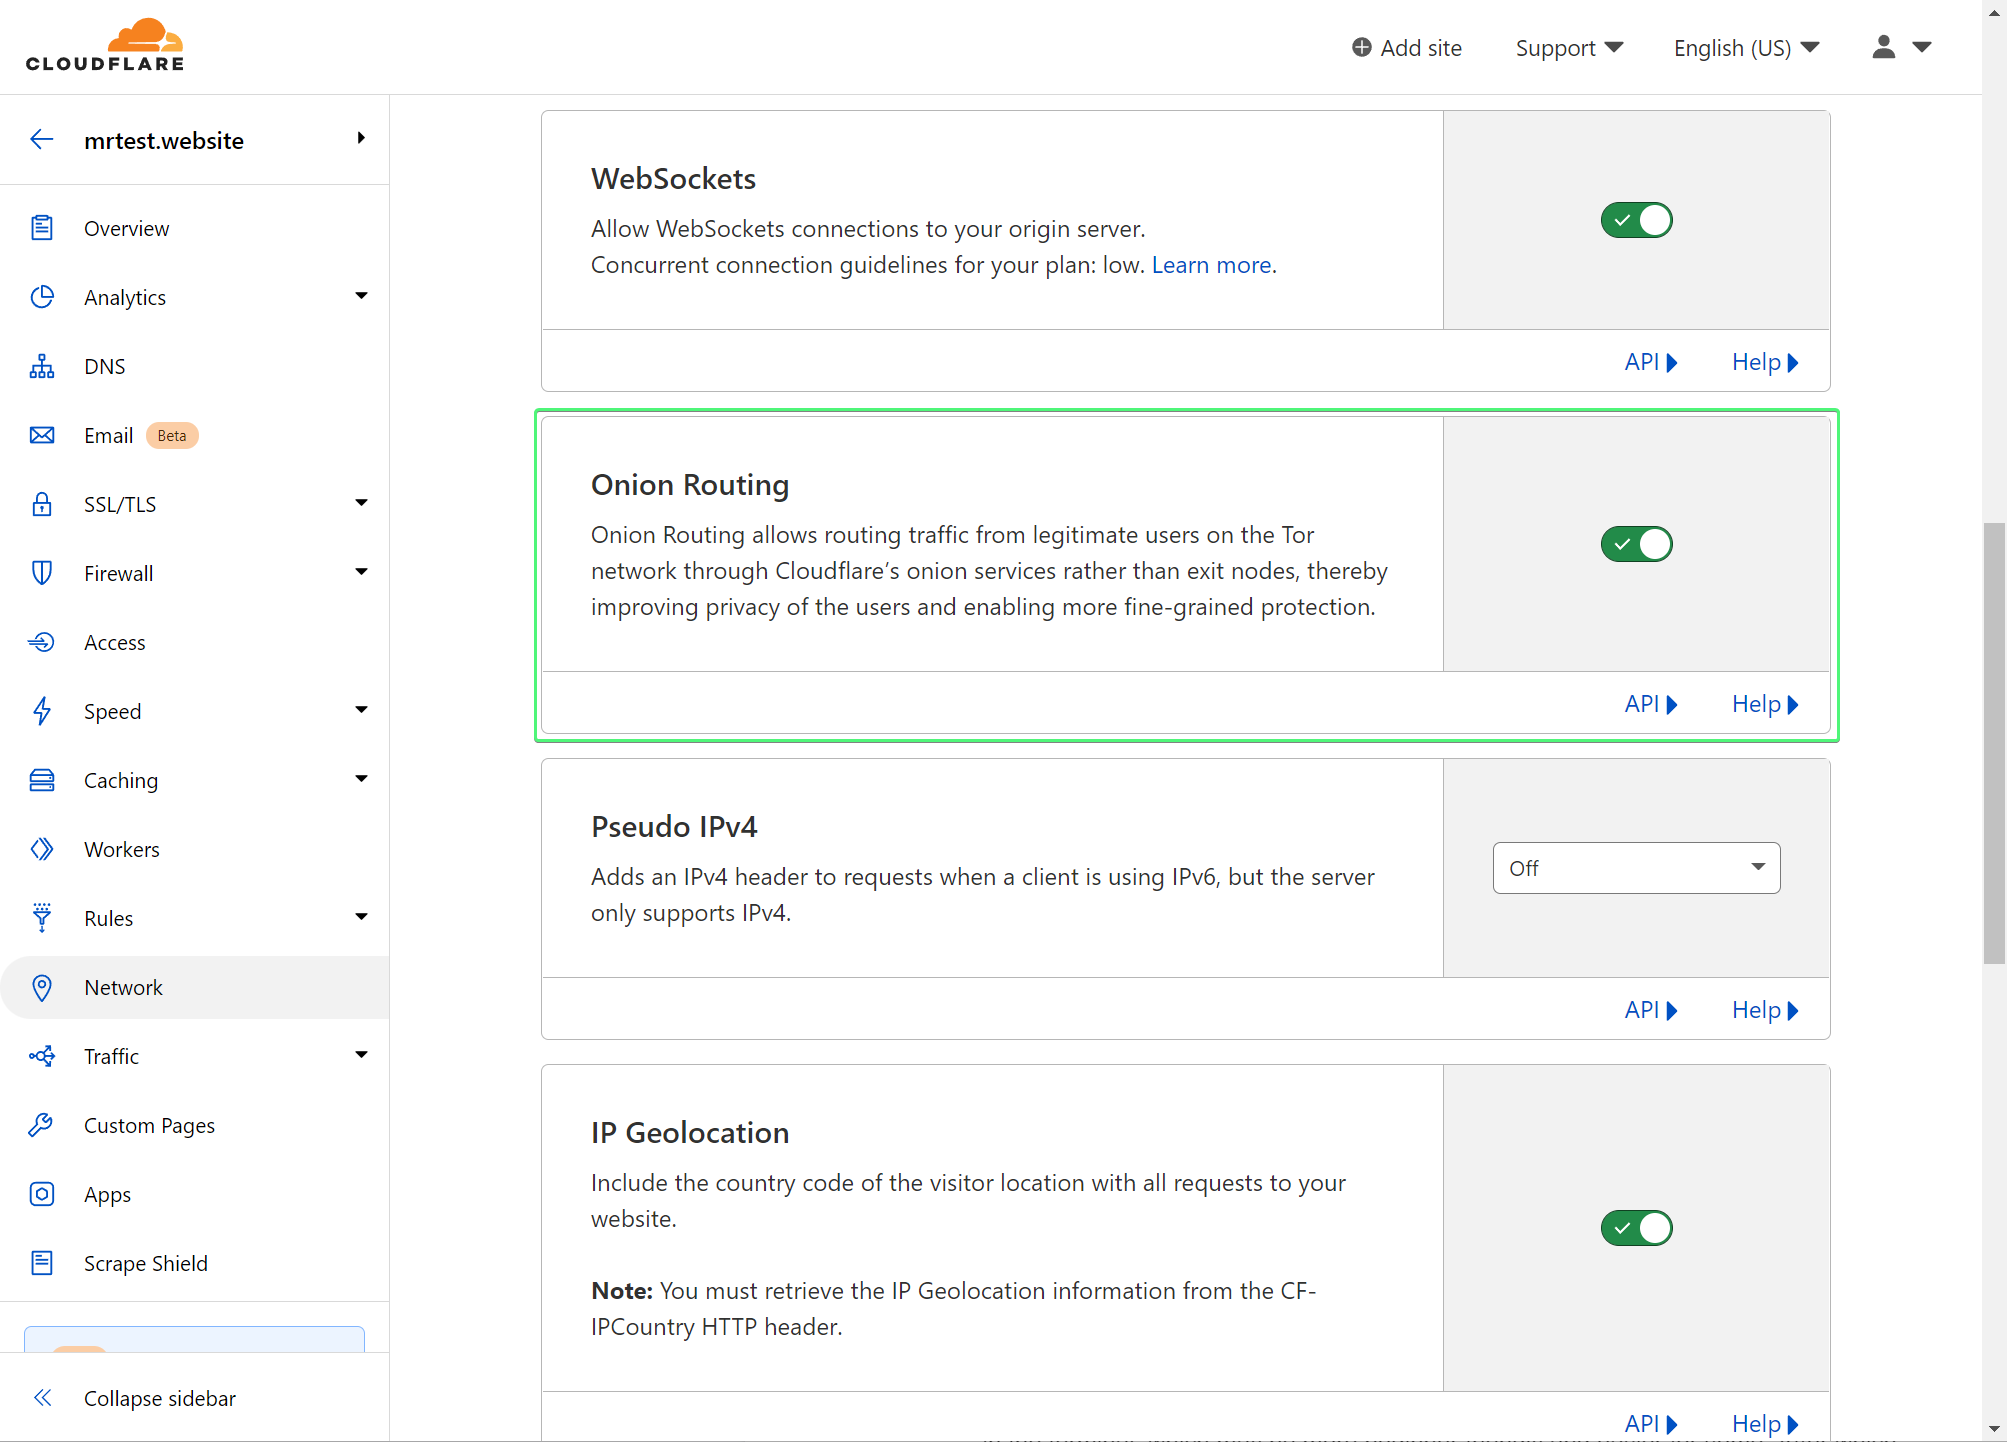Open the API link under Onion Routing
The image size is (2007, 1442).
tap(1651, 704)
